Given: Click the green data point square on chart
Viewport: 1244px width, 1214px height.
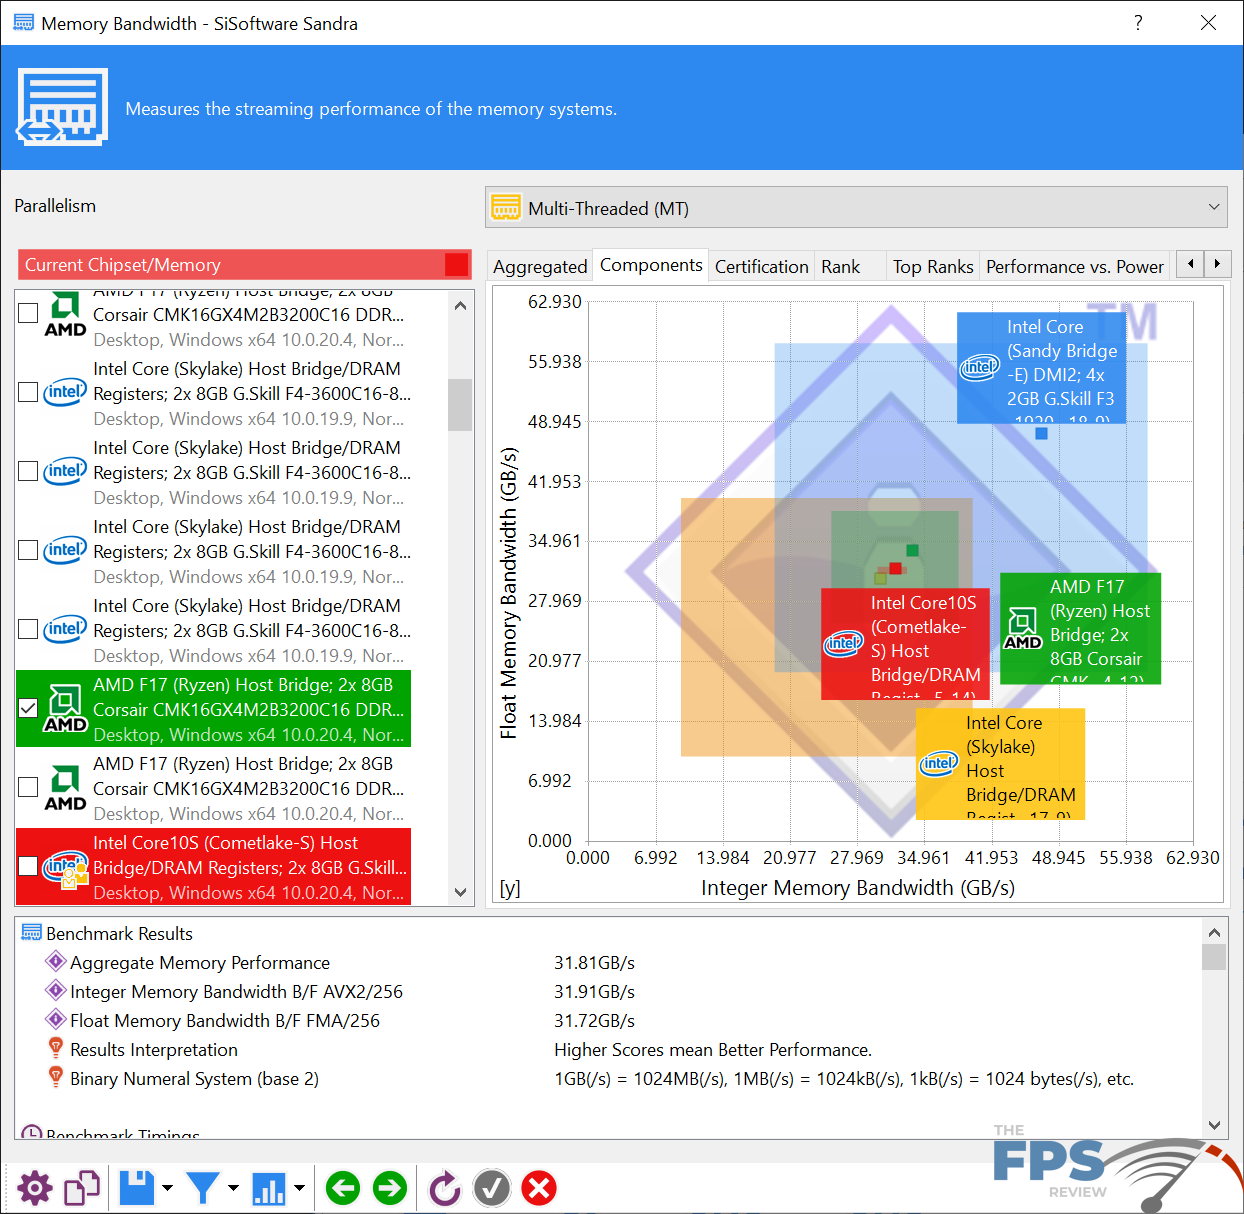Looking at the screenshot, I should coord(912,550).
